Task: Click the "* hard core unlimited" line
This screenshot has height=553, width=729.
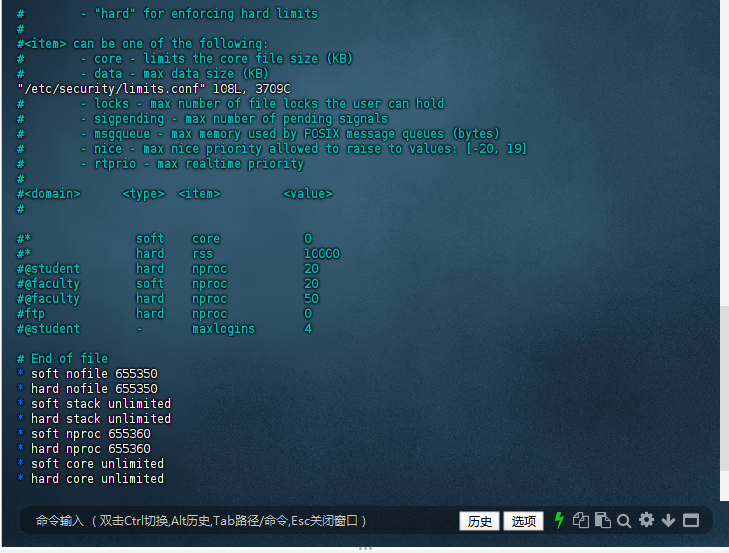Action: pos(90,479)
